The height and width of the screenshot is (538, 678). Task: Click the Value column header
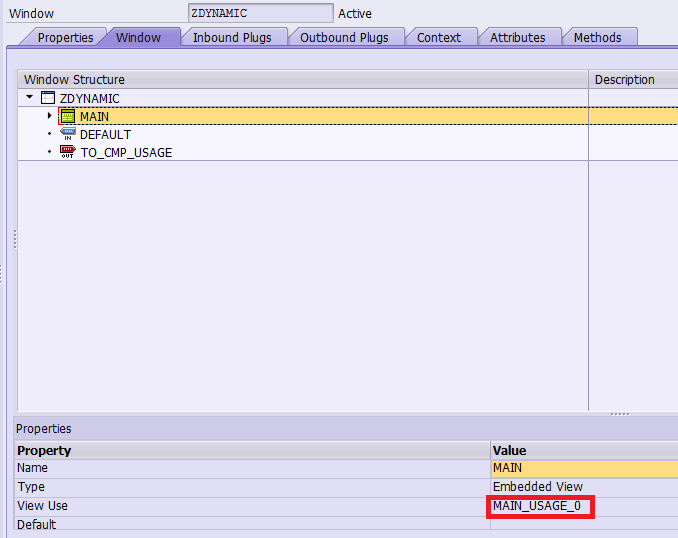pyautogui.click(x=585, y=451)
